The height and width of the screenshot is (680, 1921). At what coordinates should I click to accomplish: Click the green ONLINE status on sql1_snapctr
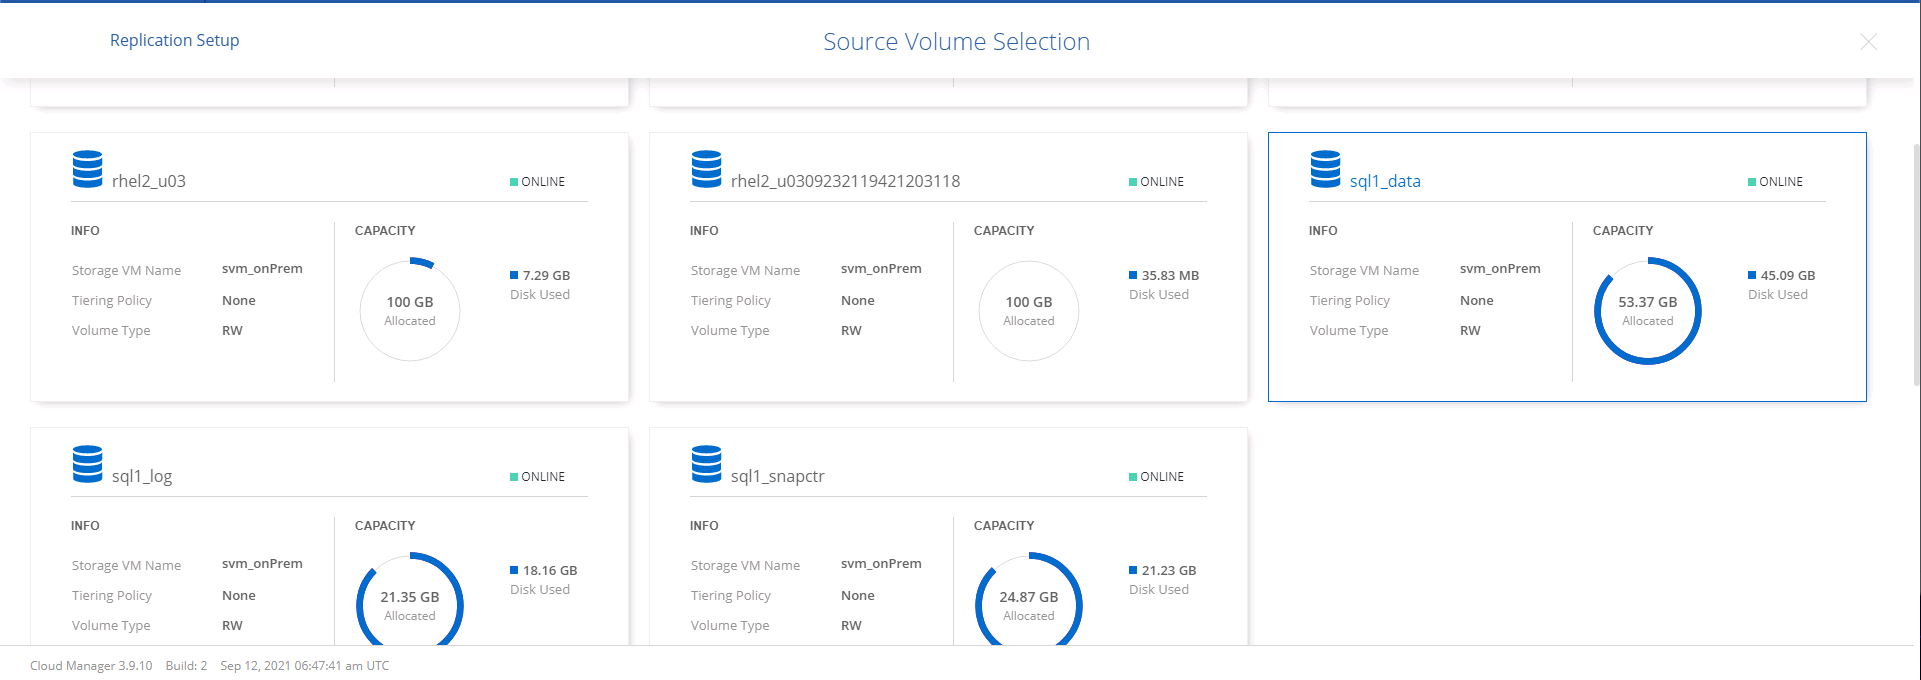click(1133, 477)
